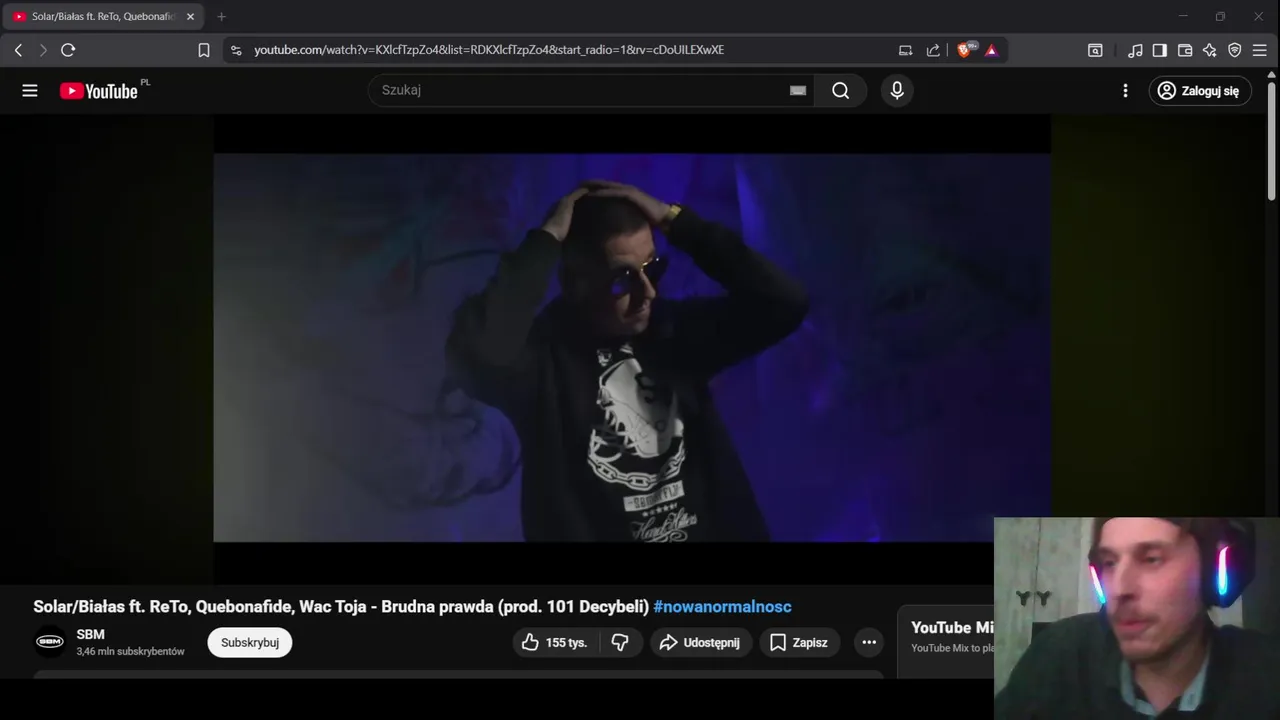Click the video player area
The width and height of the screenshot is (1280, 720).
(x=632, y=347)
